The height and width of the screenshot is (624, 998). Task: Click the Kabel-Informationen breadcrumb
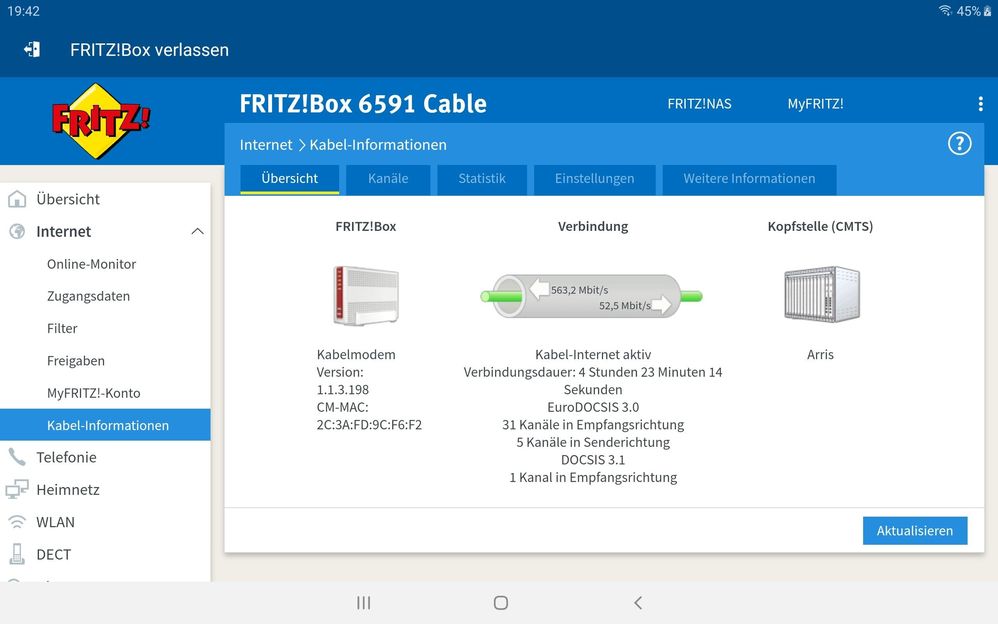378,145
